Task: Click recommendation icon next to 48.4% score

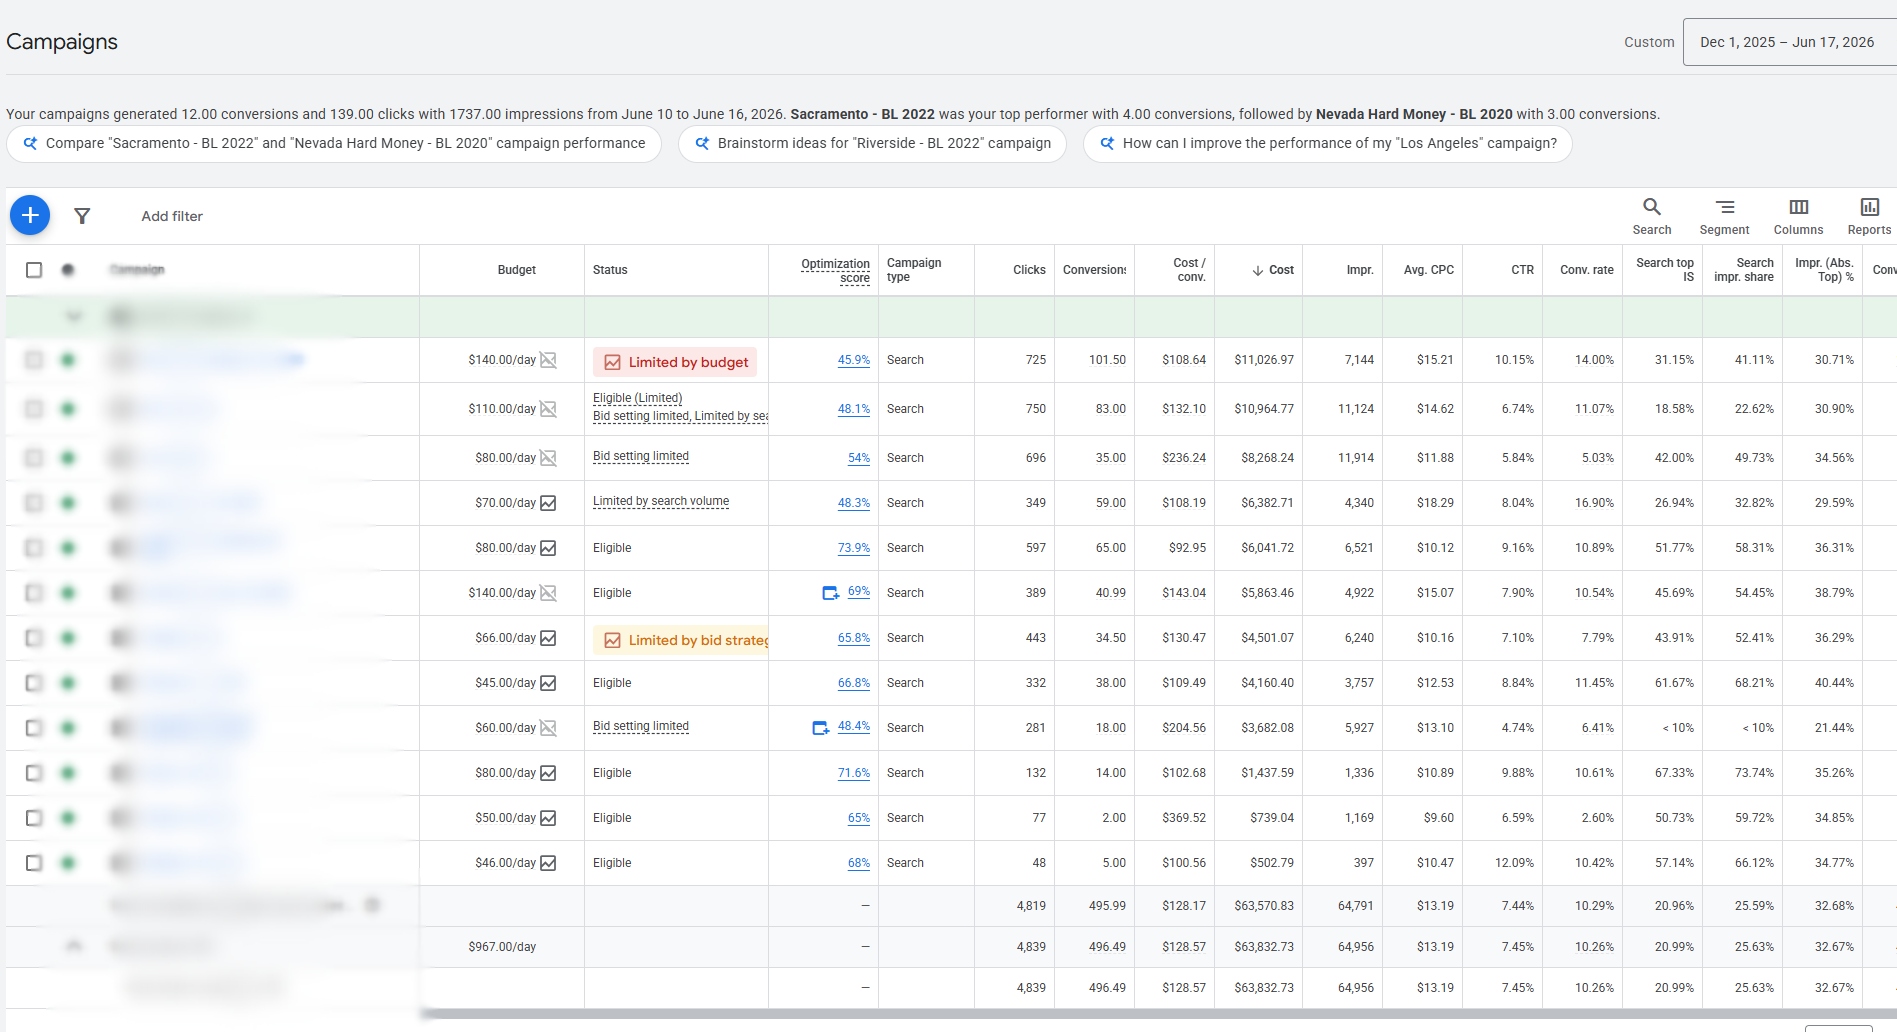Action: 820,728
